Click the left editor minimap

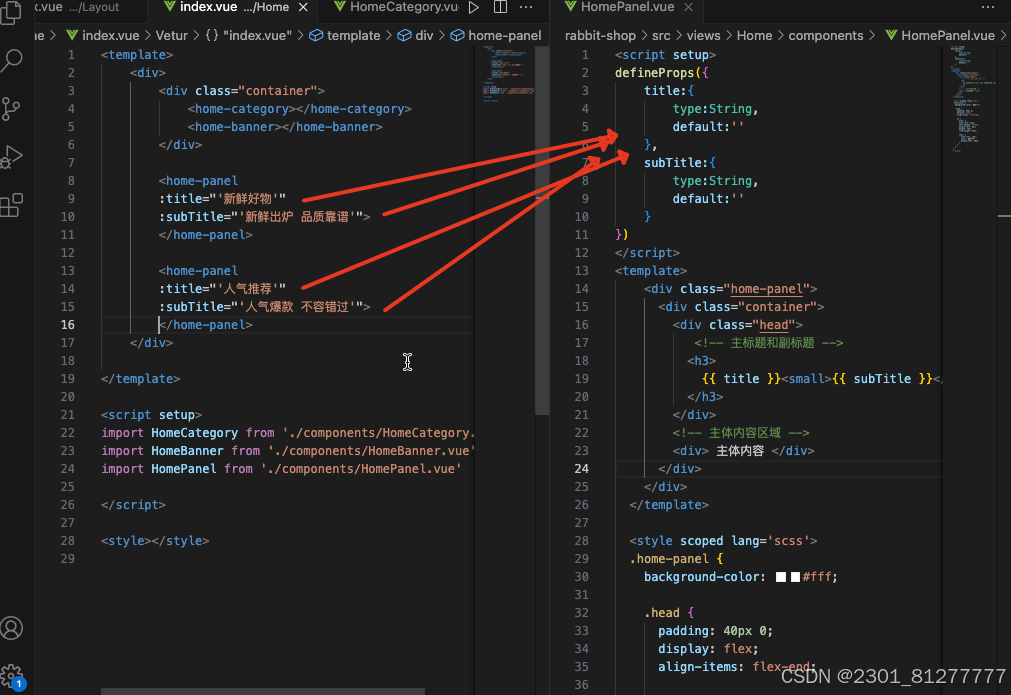(x=508, y=73)
